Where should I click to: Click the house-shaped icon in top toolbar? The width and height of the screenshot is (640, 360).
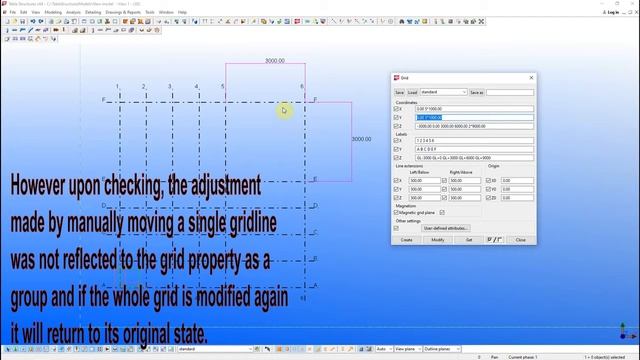point(402,21)
